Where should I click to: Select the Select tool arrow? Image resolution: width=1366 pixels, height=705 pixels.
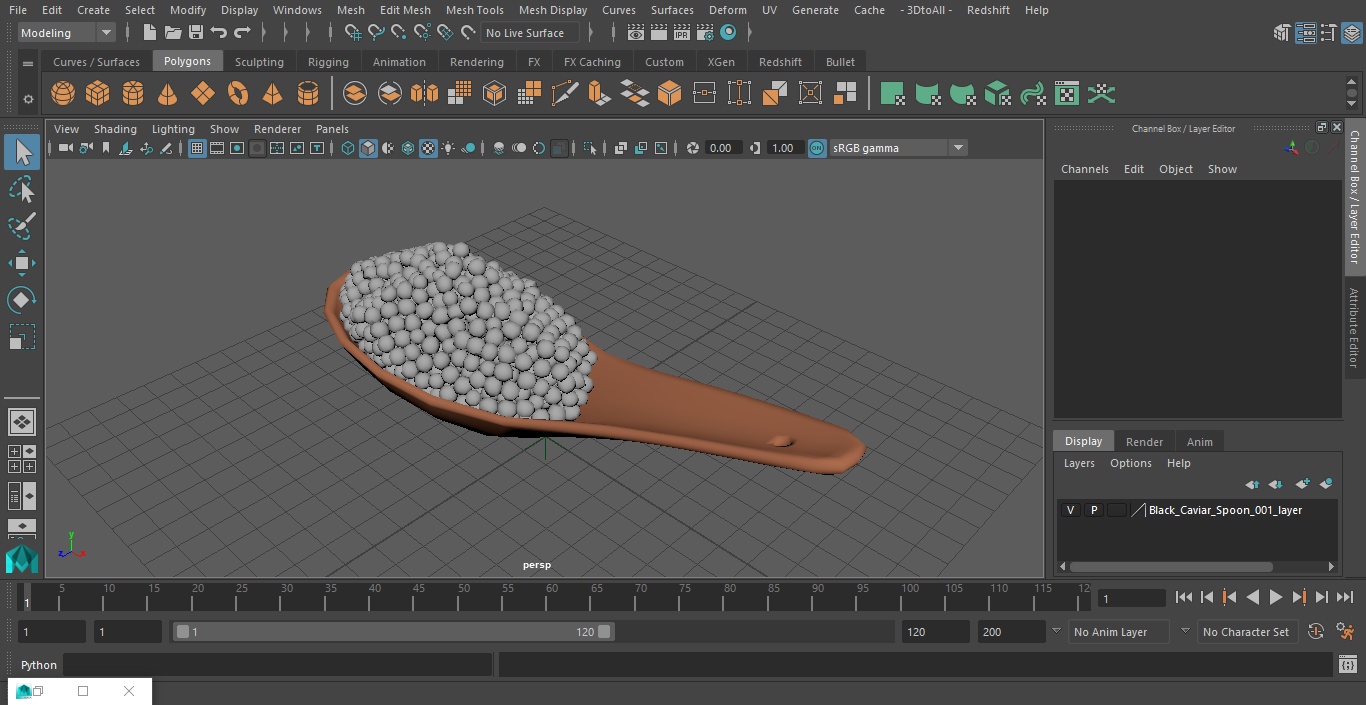[x=22, y=152]
